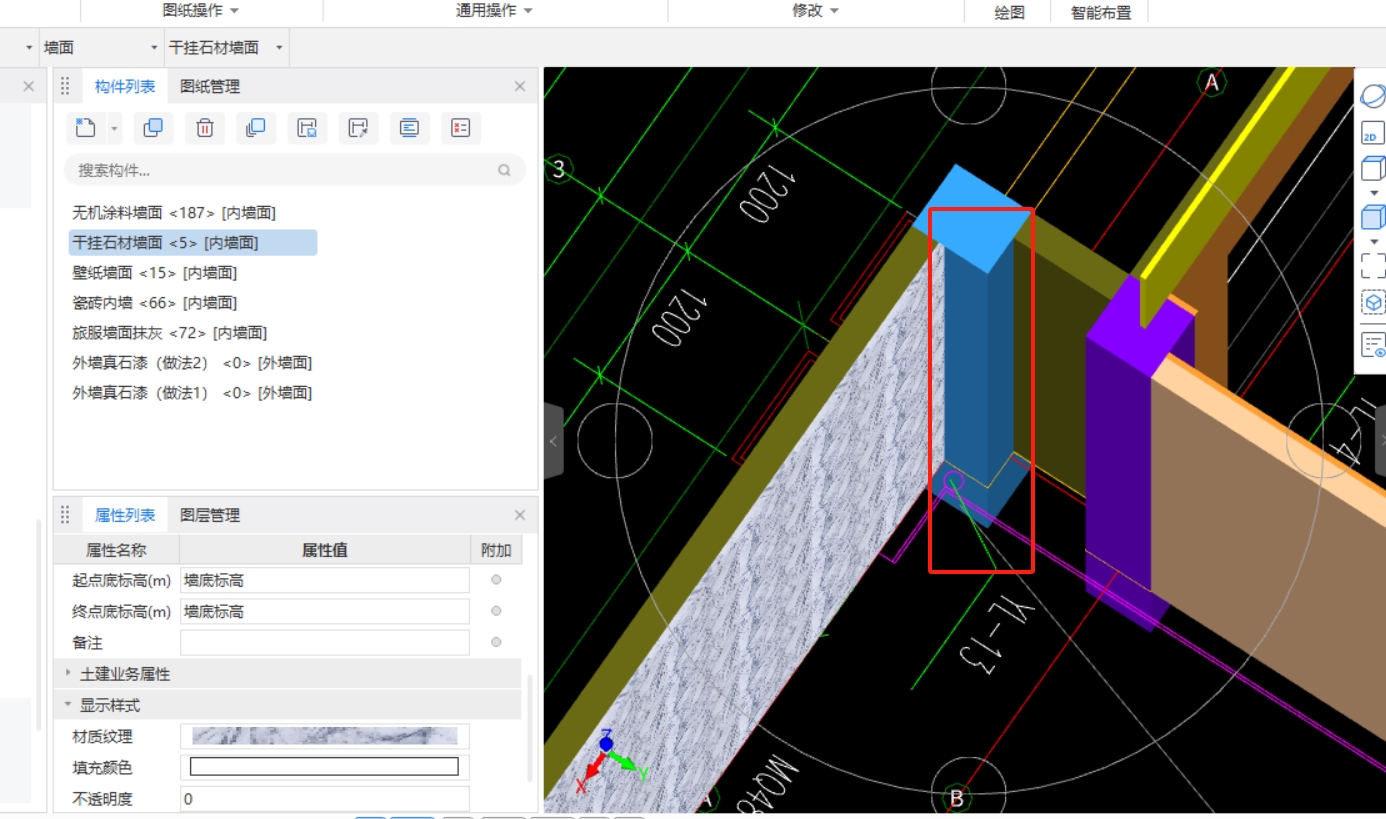Click the dashed cube local 3D icon
Screen dimensions: 1386x819
[x=1373, y=302]
